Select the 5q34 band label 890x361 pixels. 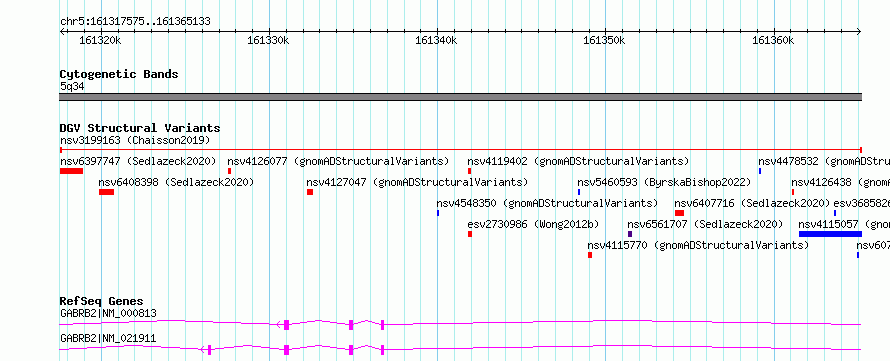(72, 86)
